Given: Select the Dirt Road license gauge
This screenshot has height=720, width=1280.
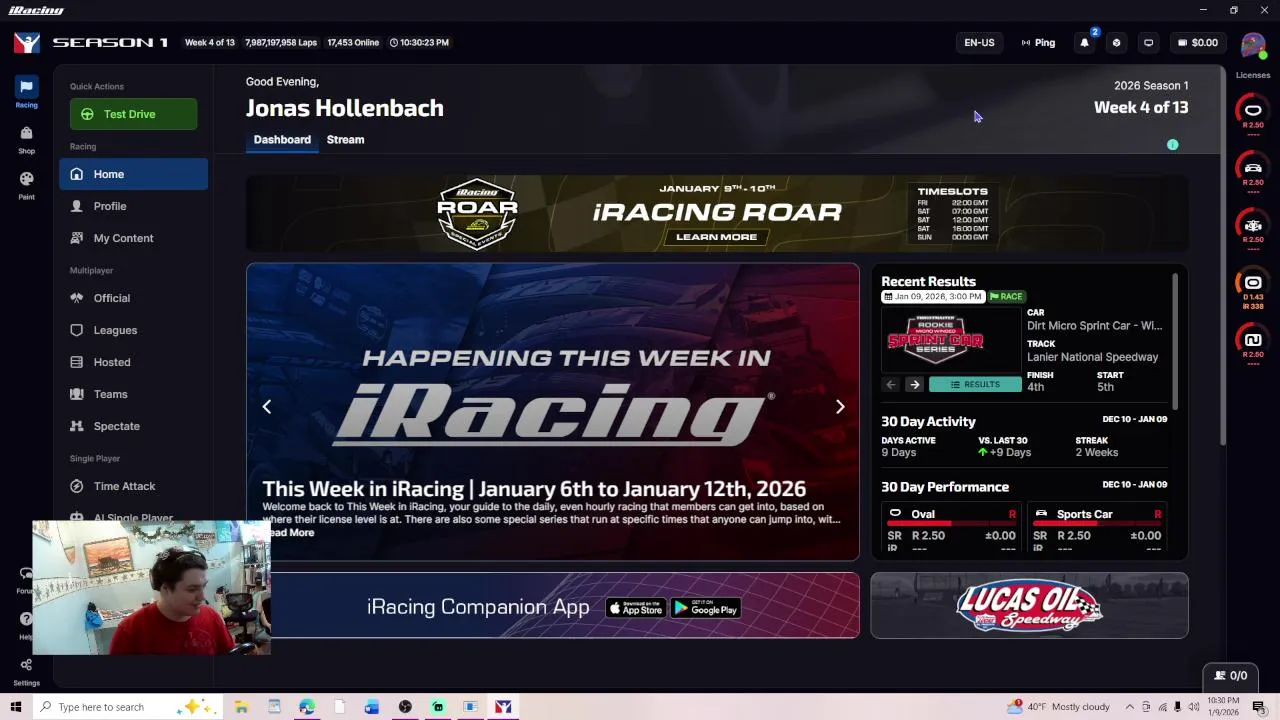Looking at the screenshot, I should click(1253, 344).
